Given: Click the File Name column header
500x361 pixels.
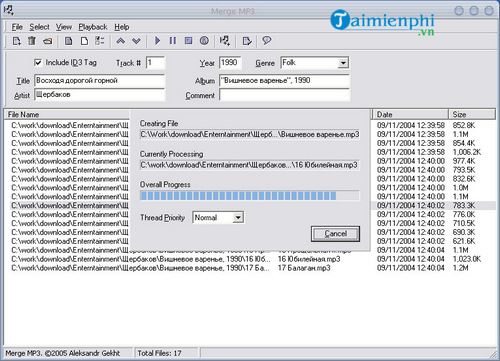Looking at the screenshot, I should (67, 114).
